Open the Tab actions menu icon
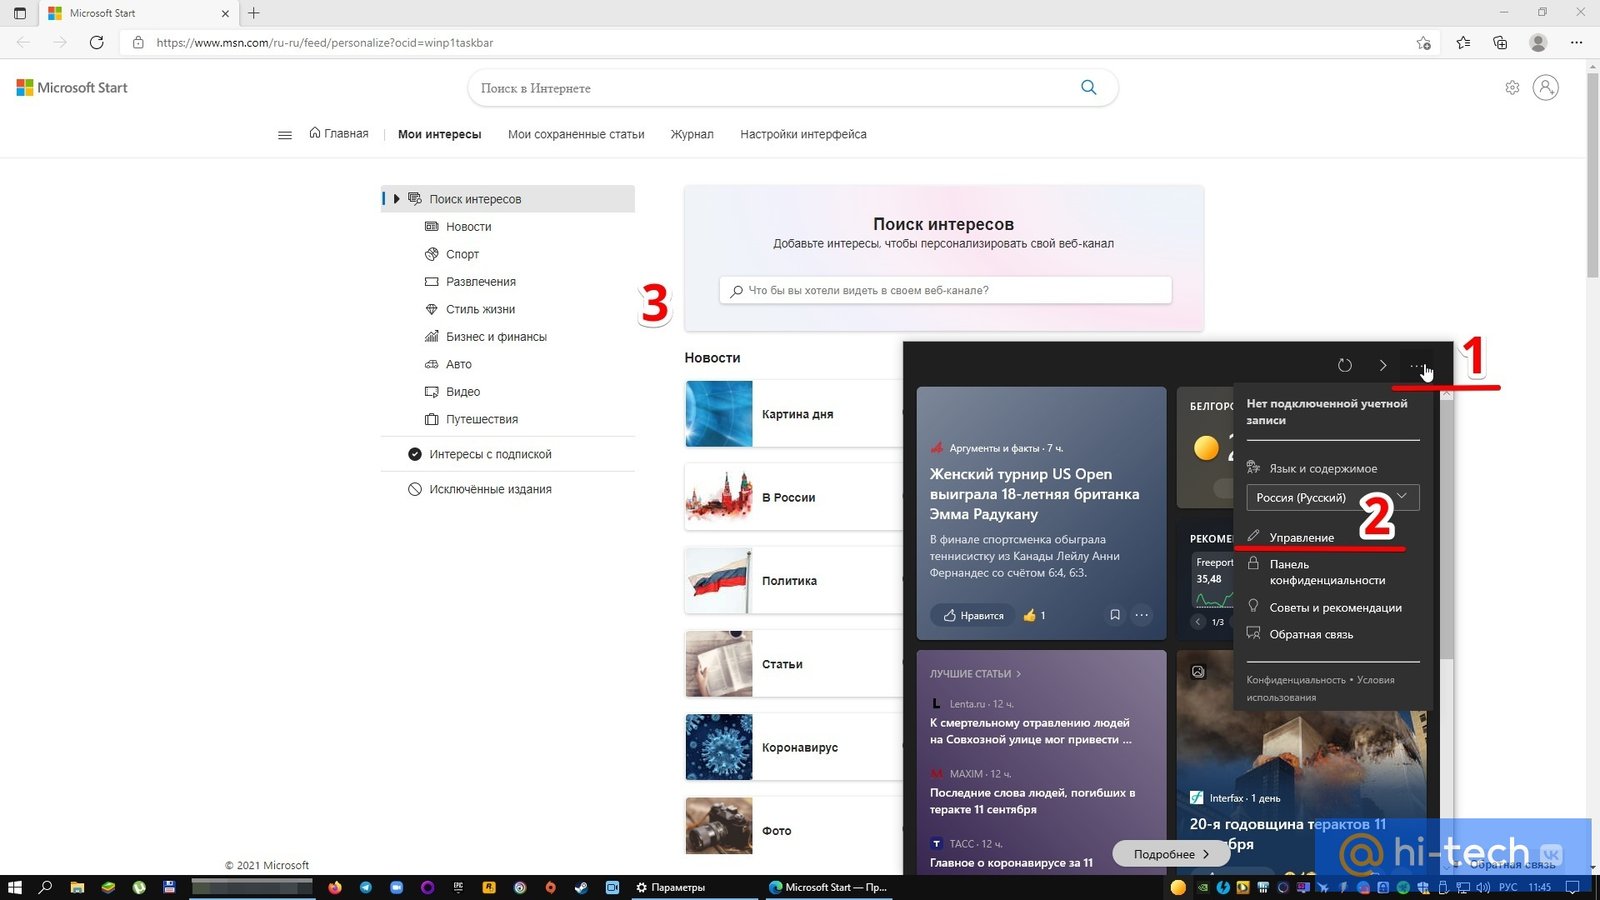 (x=19, y=13)
